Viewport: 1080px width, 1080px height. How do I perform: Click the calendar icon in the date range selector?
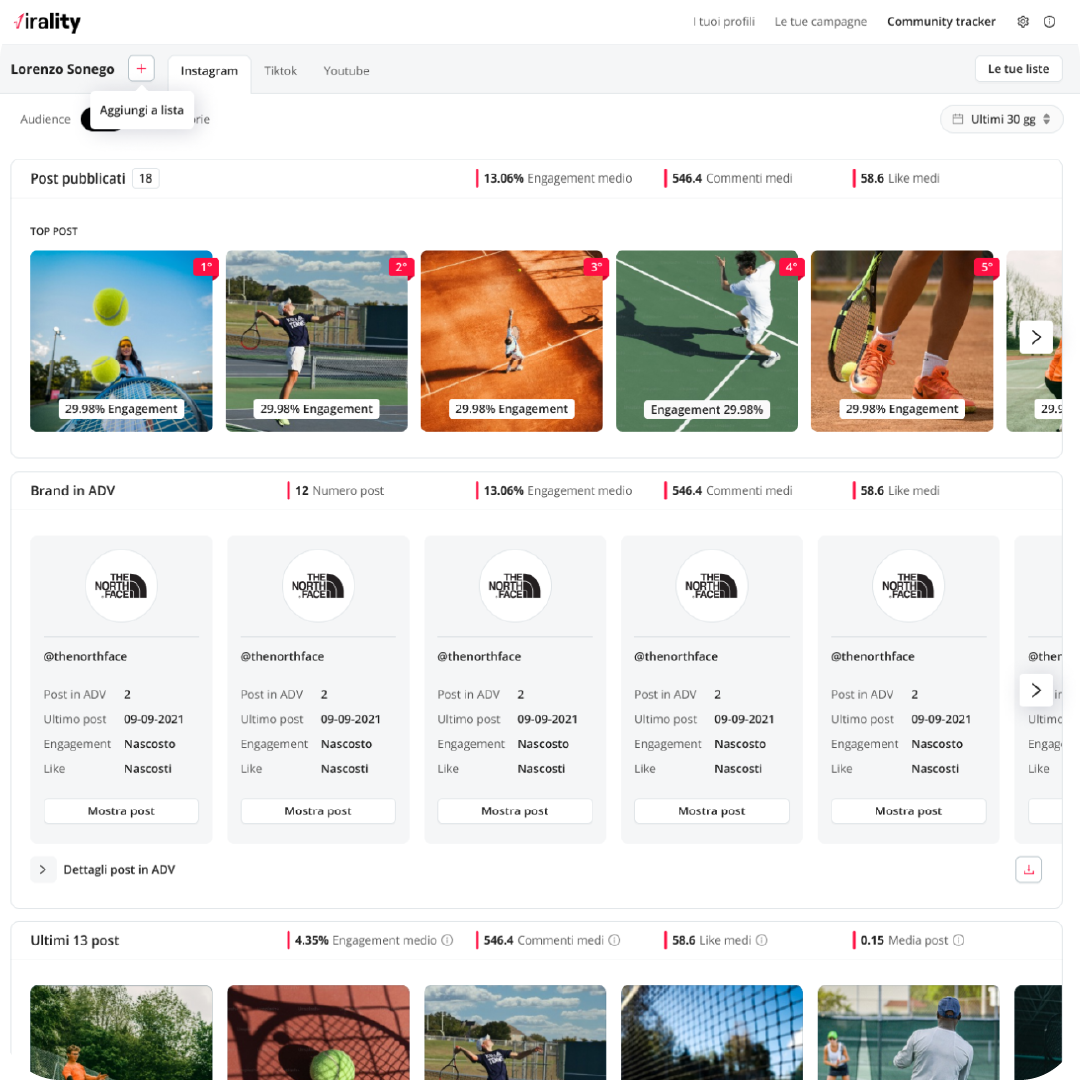click(957, 118)
